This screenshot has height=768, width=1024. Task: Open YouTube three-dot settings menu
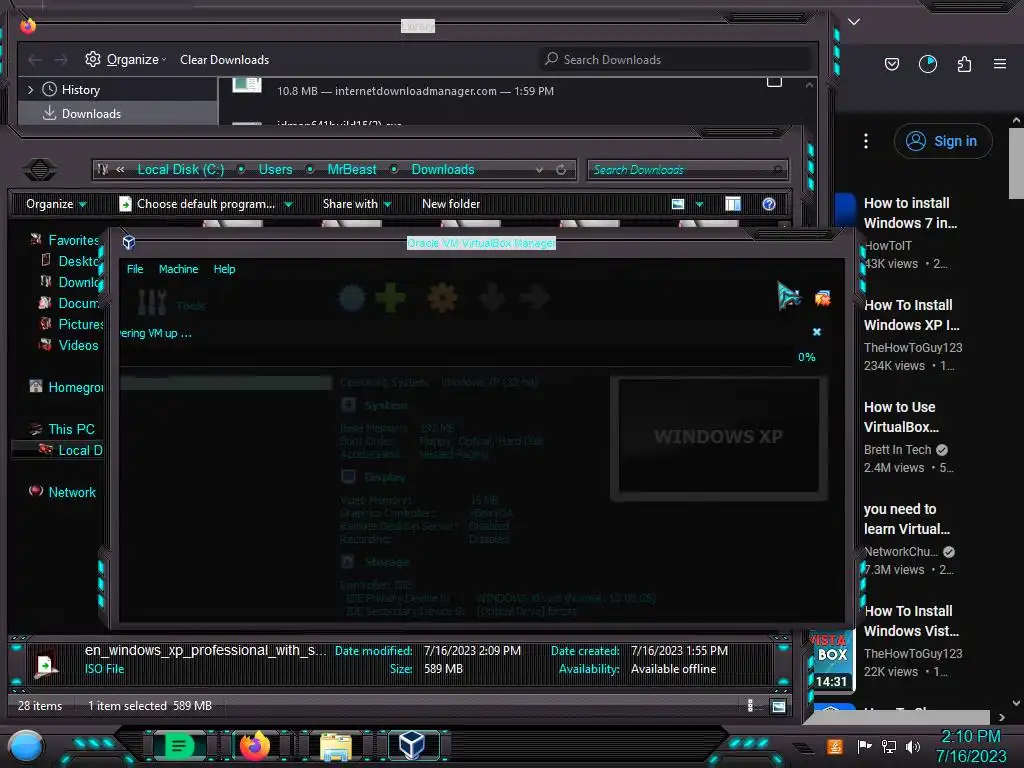866,141
